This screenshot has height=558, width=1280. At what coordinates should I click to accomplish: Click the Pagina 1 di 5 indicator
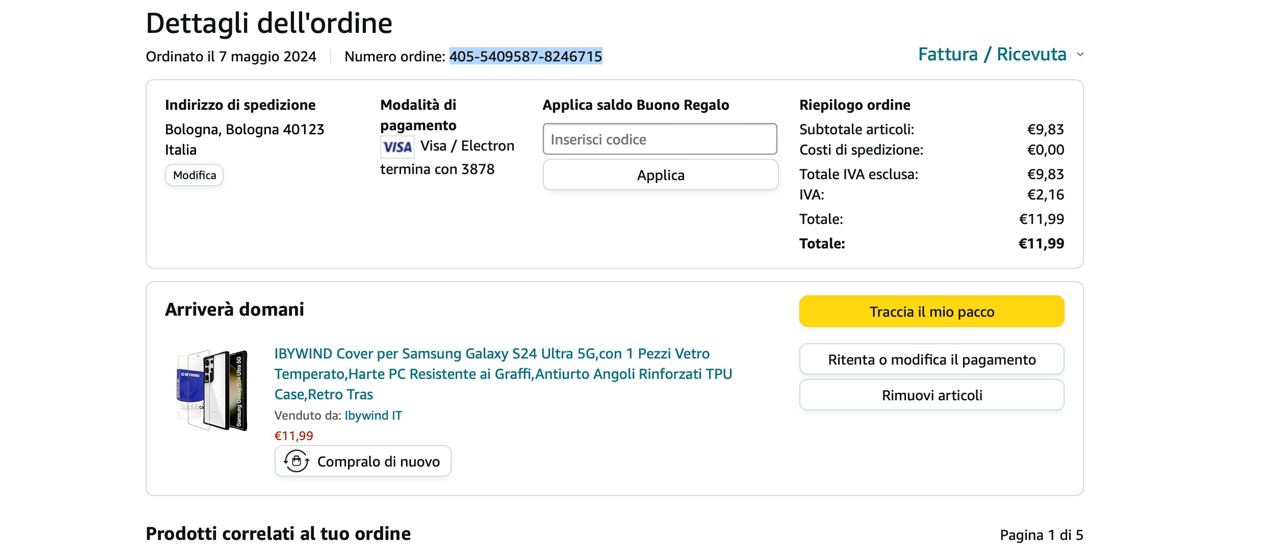pos(1041,535)
